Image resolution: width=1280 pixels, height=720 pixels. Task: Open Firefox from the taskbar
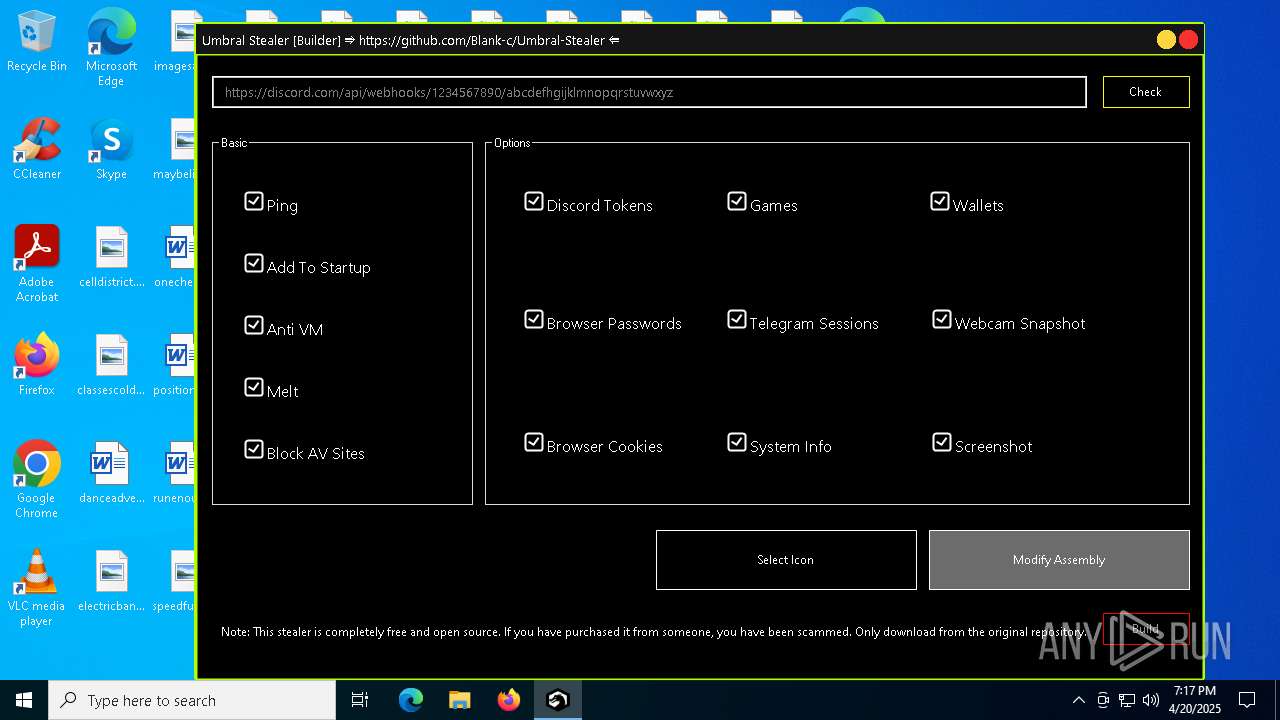point(509,700)
